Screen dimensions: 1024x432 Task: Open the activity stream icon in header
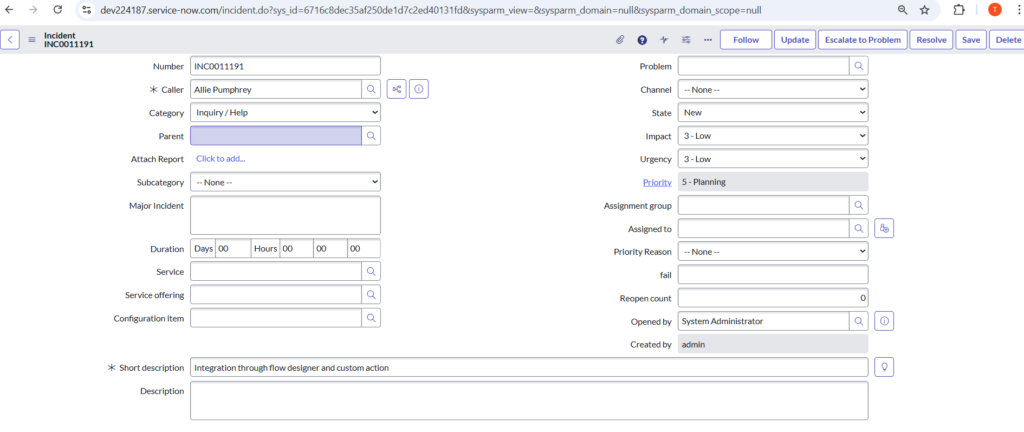[x=664, y=40]
